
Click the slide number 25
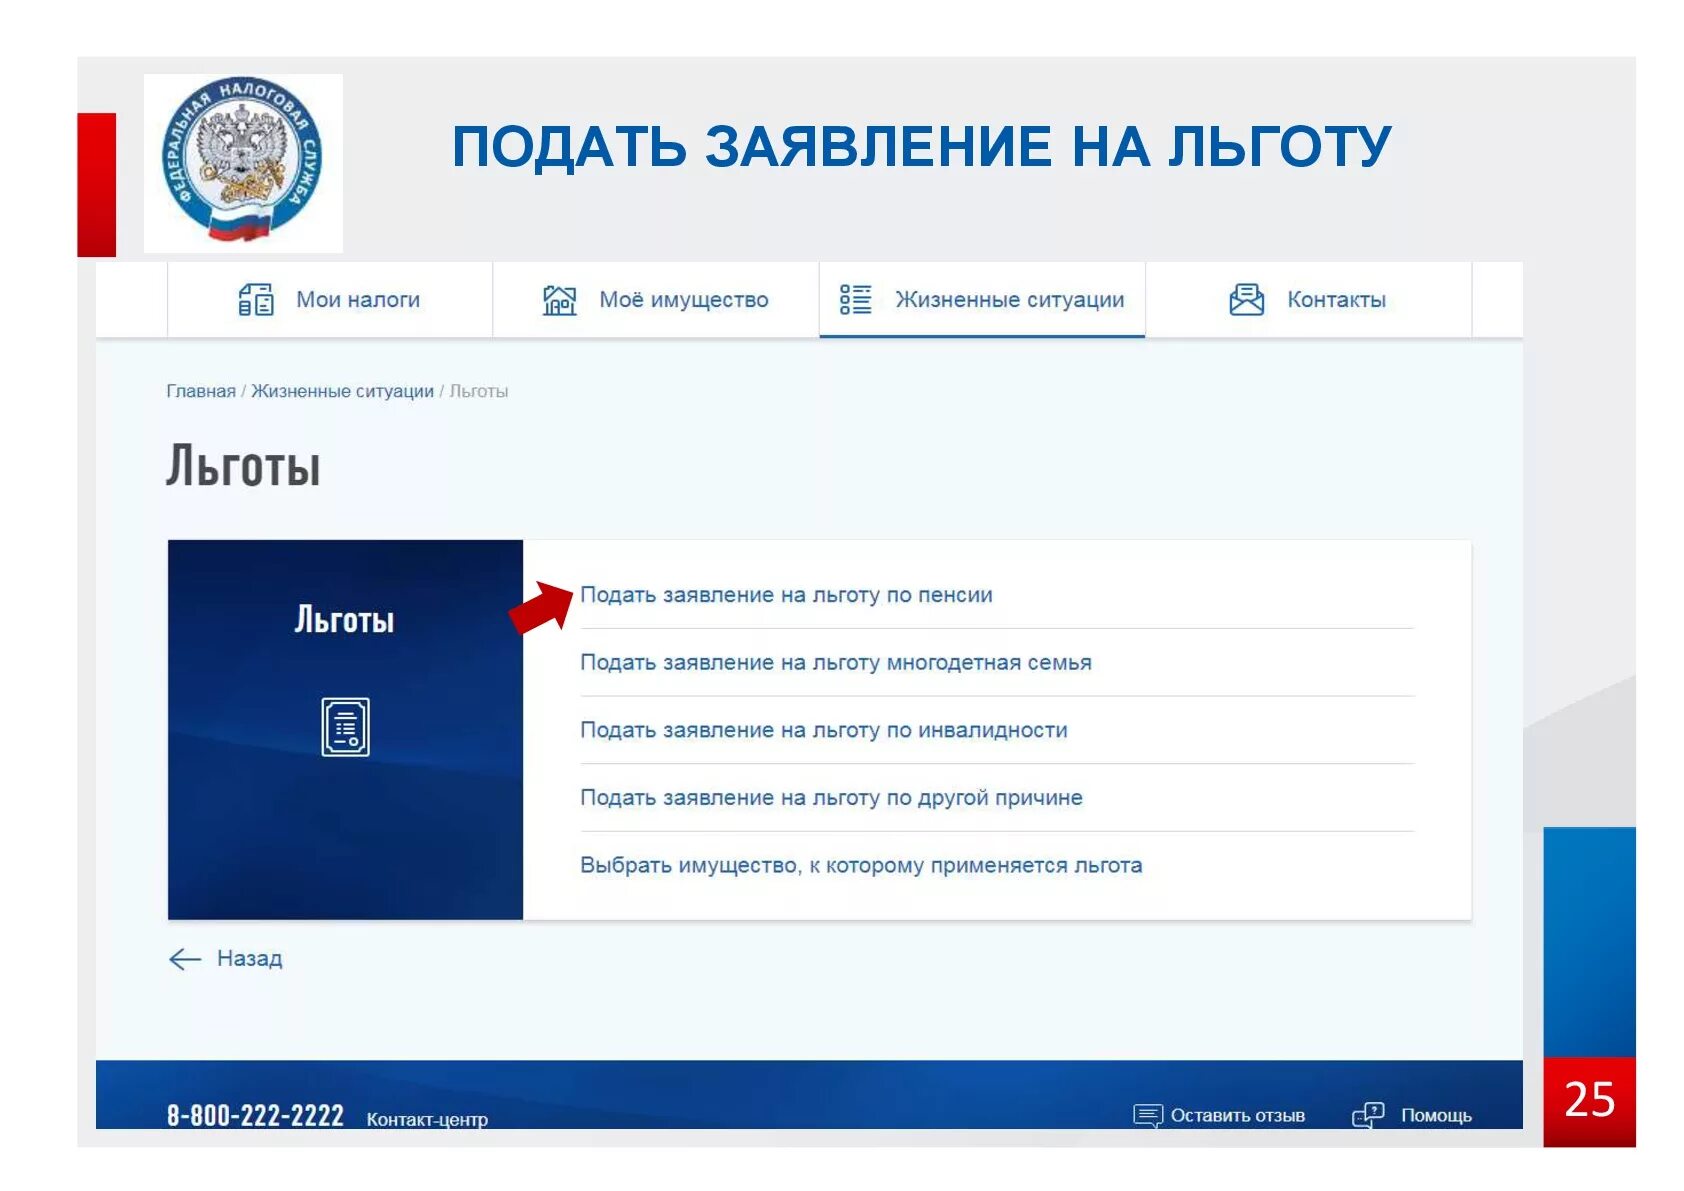(1589, 1100)
